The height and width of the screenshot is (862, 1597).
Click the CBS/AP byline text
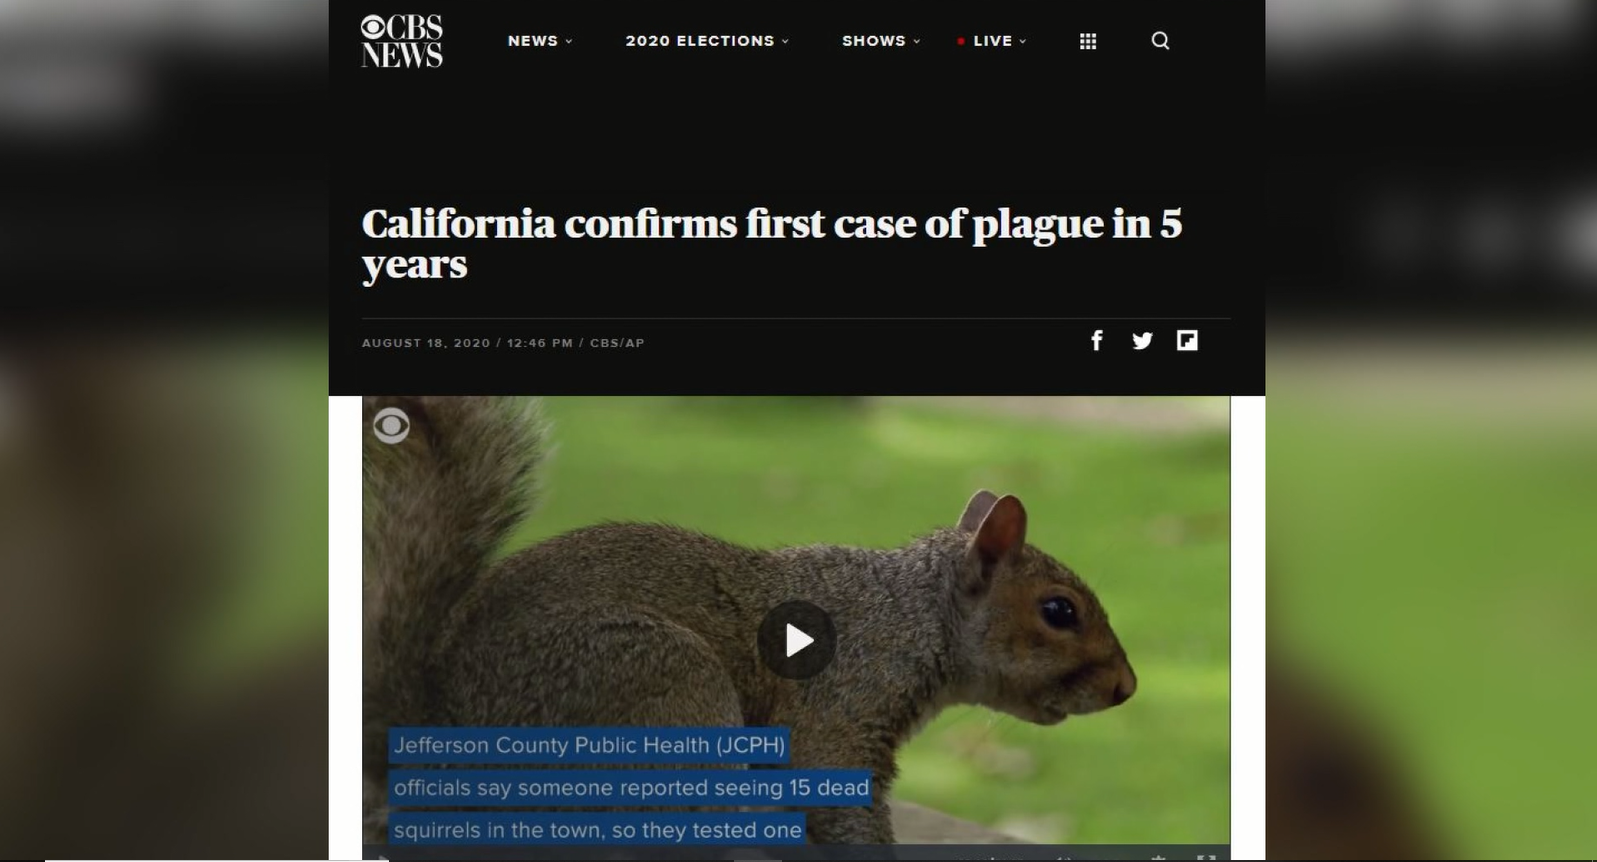[x=617, y=343]
